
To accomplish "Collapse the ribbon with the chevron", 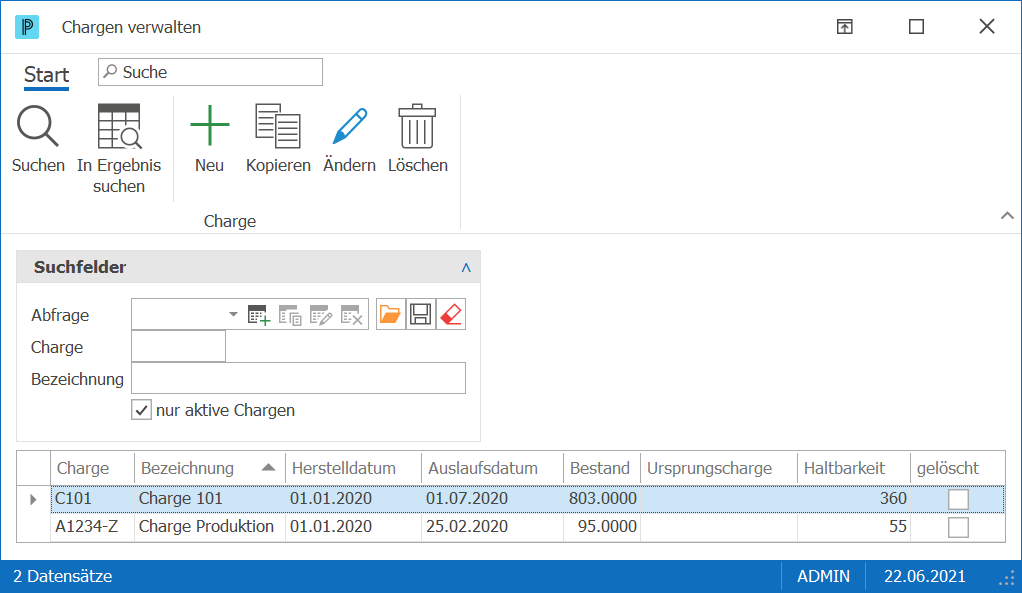I will (x=1007, y=216).
